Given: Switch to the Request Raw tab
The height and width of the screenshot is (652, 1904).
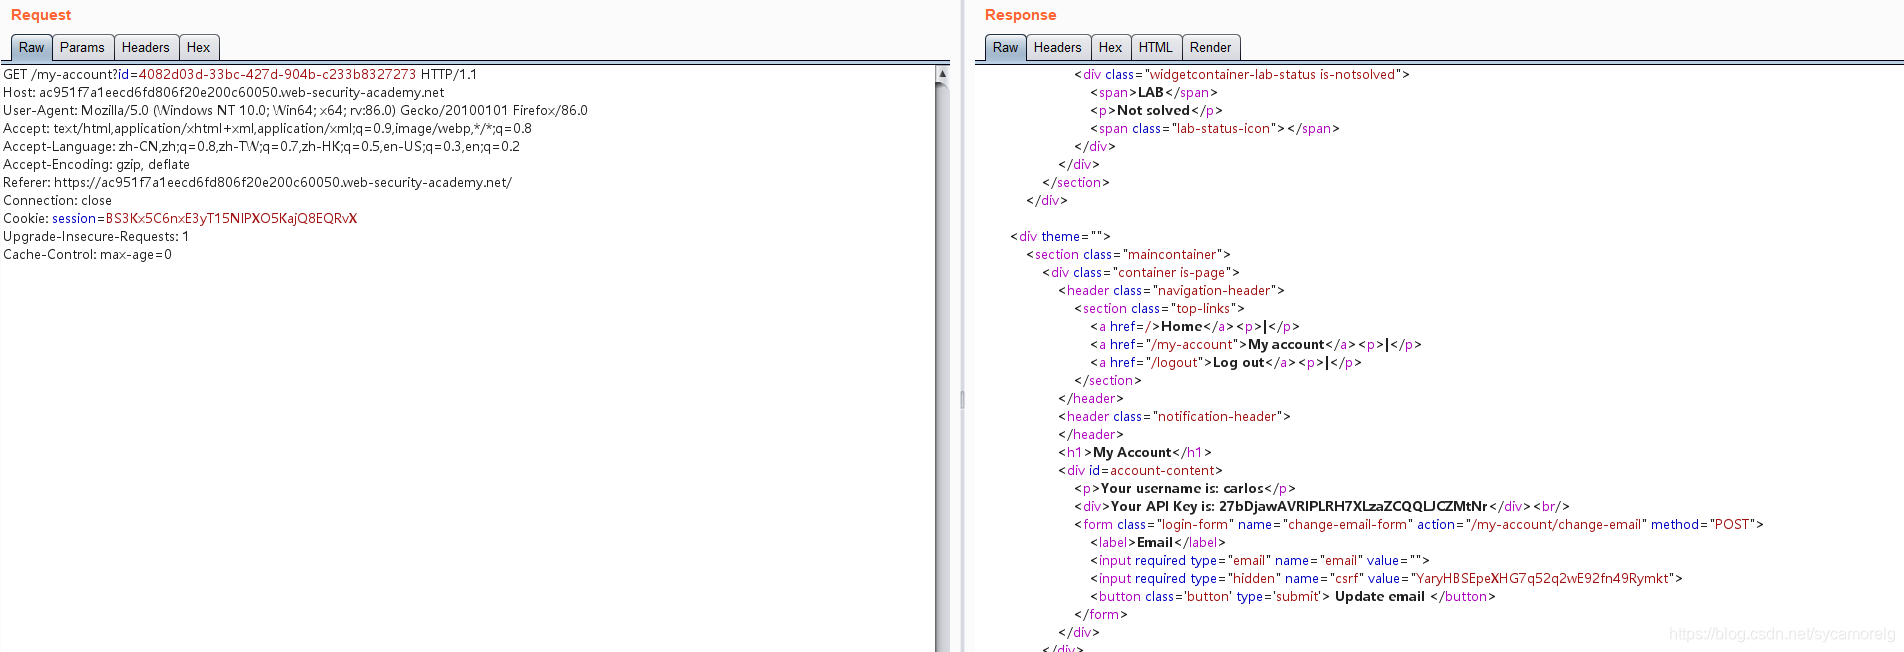Looking at the screenshot, I should coord(31,48).
